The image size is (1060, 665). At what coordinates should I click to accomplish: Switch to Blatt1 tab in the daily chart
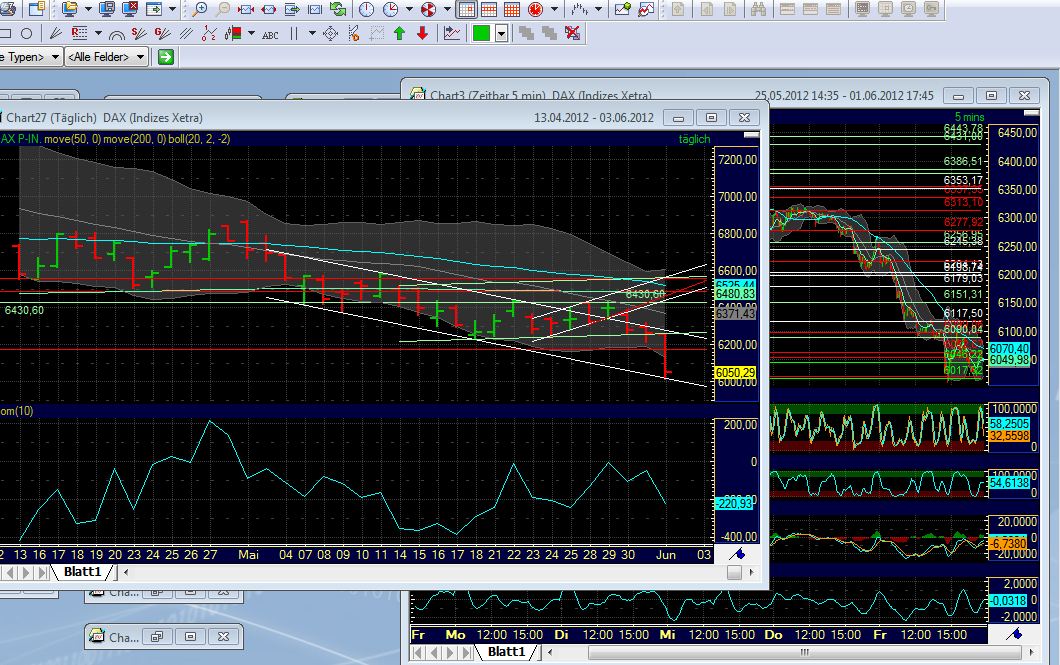(84, 572)
